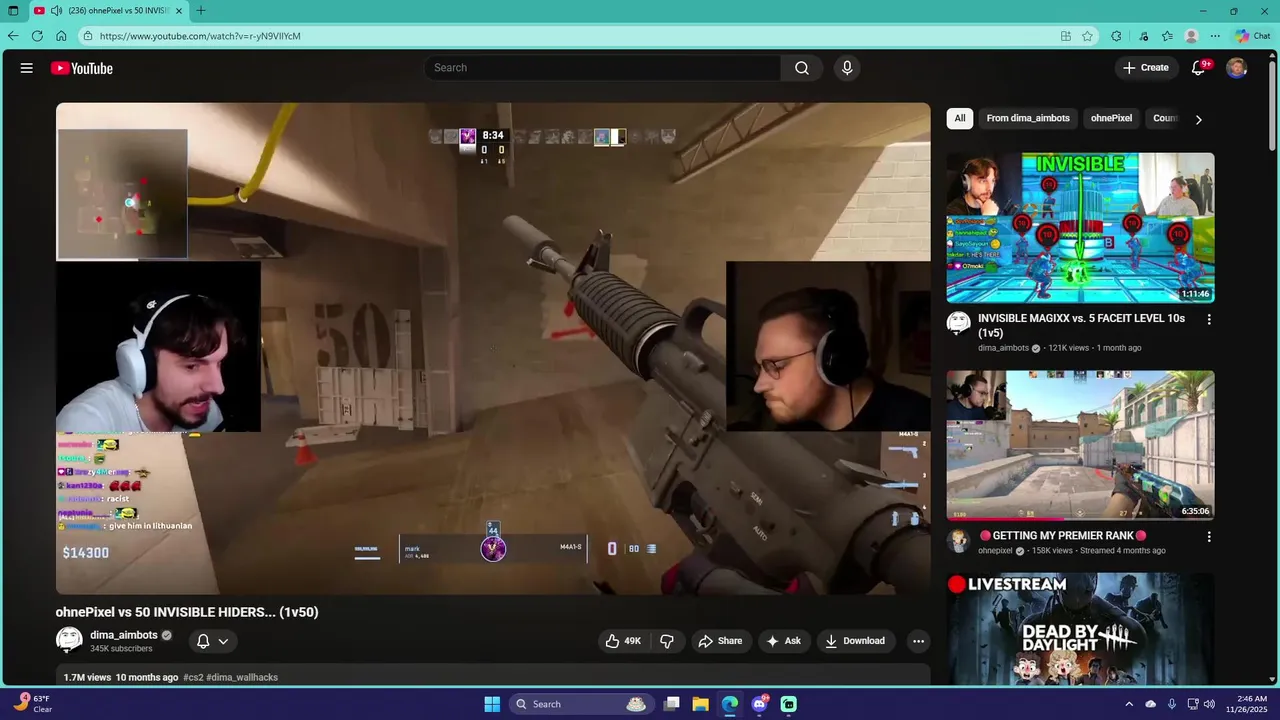Select the From dima_aimbots chip
The width and height of the screenshot is (1280, 720).
pyautogui.click(x=1028, y=118)
